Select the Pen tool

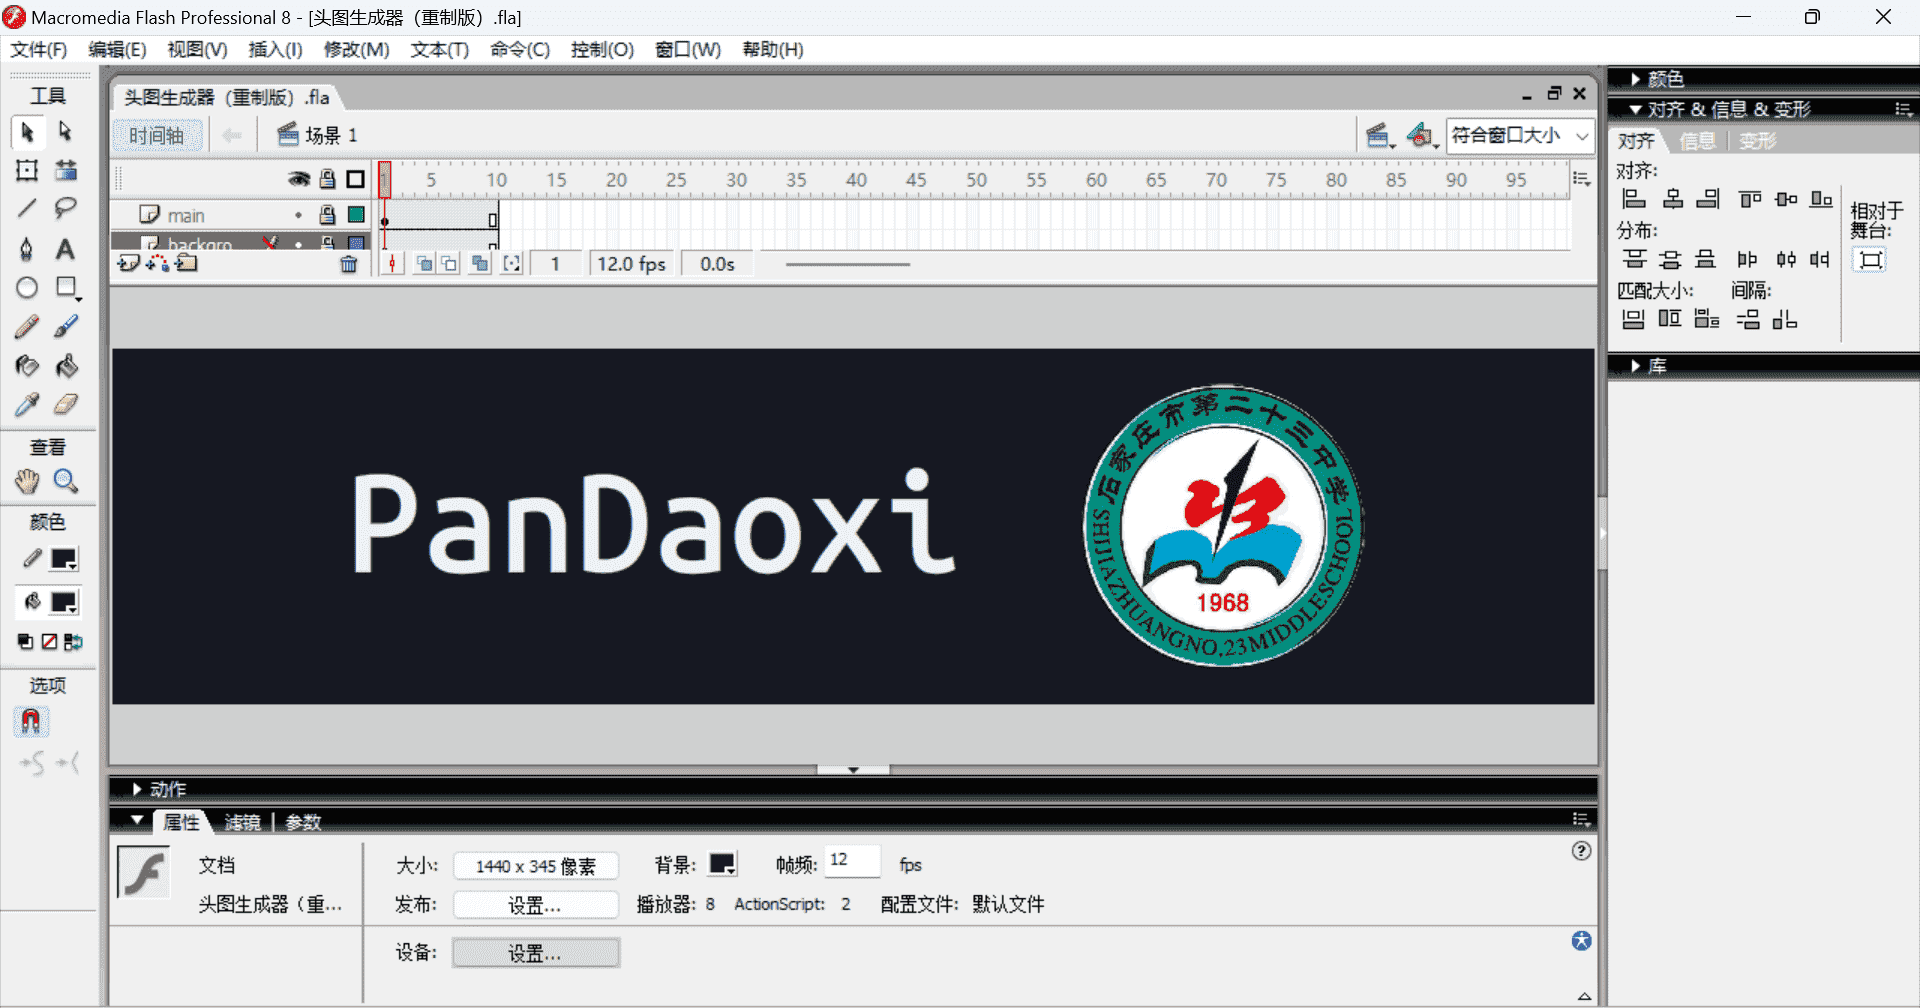point(26,249)
